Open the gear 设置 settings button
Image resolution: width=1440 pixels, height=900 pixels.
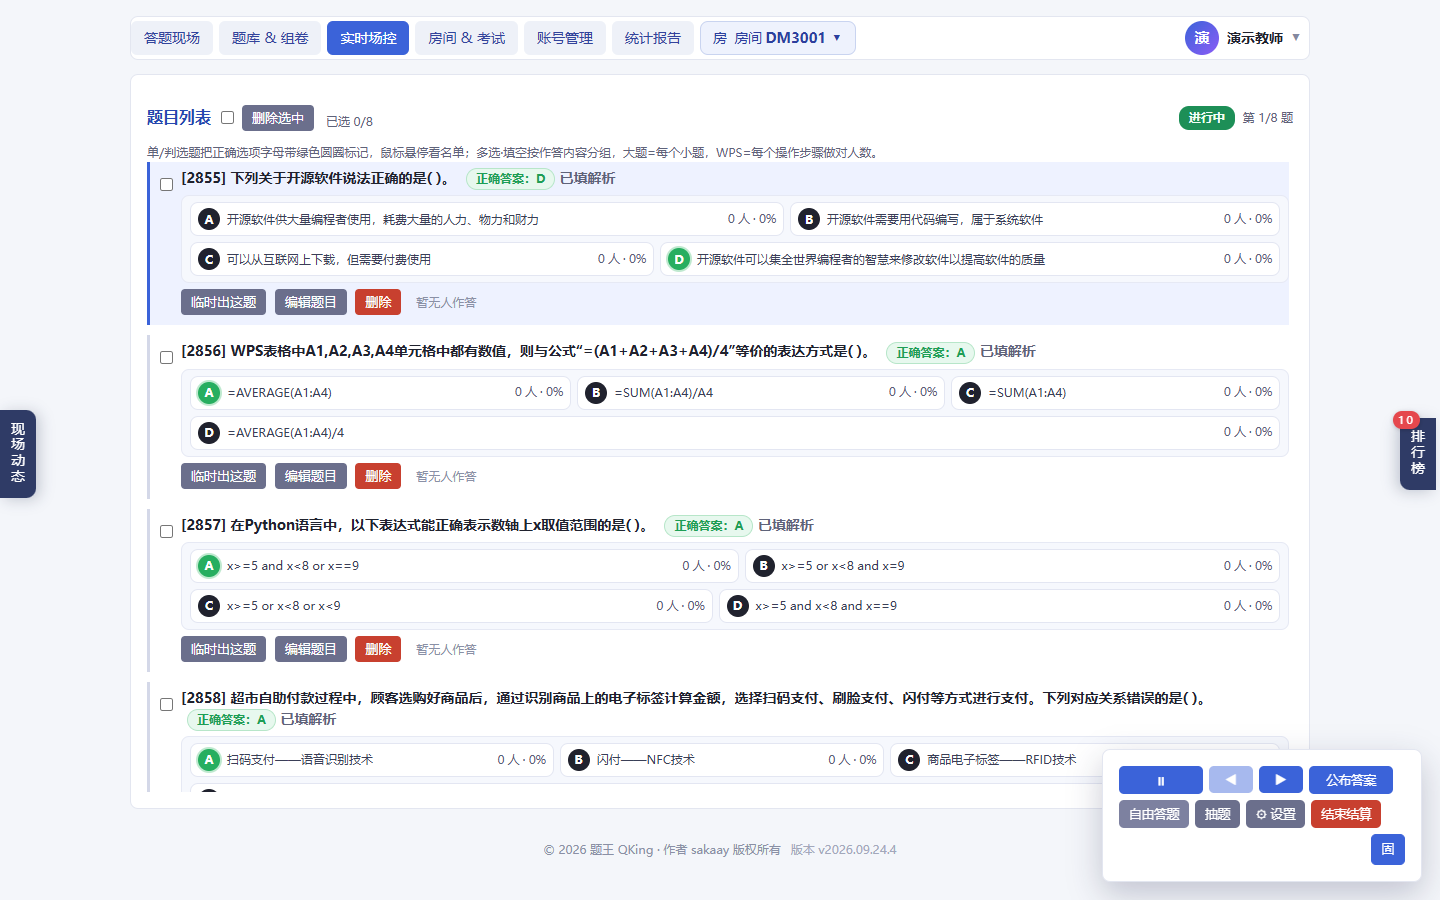tap(1276, 814)
